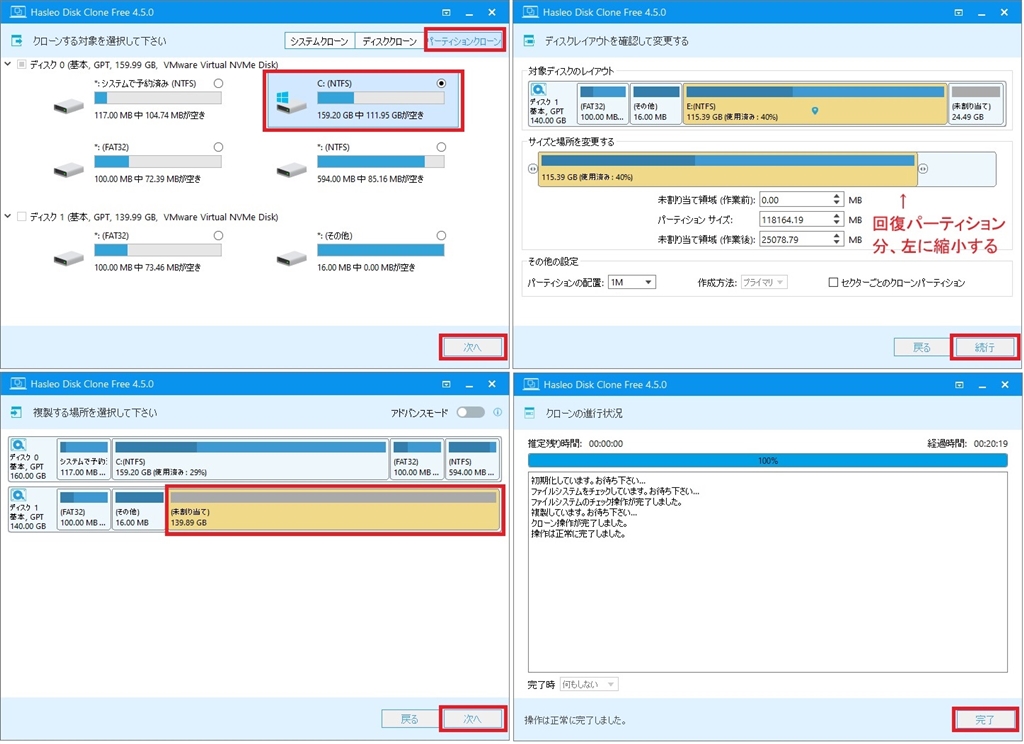The height and width of the screenshot is (744, 1024).
Task: Click the パーティション サイズ value field 118164.19
Action: click(x=795, y=219)
